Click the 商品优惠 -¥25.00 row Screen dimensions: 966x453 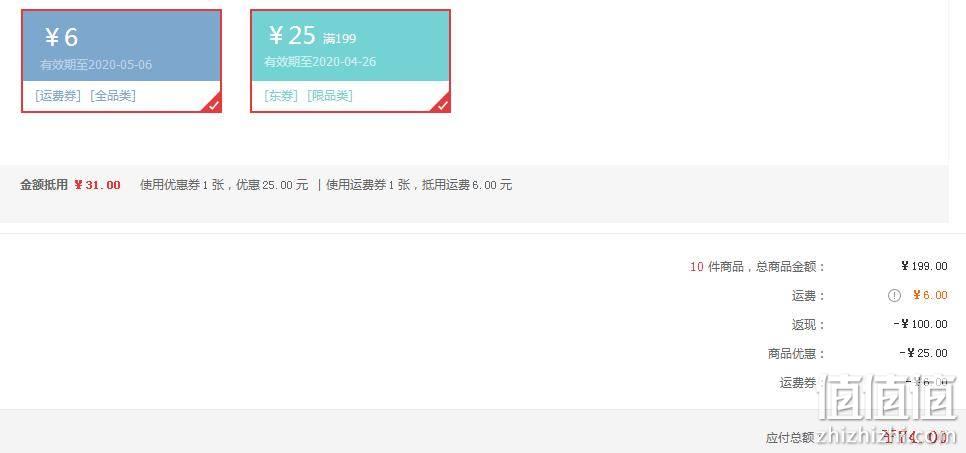pos(858,353)
